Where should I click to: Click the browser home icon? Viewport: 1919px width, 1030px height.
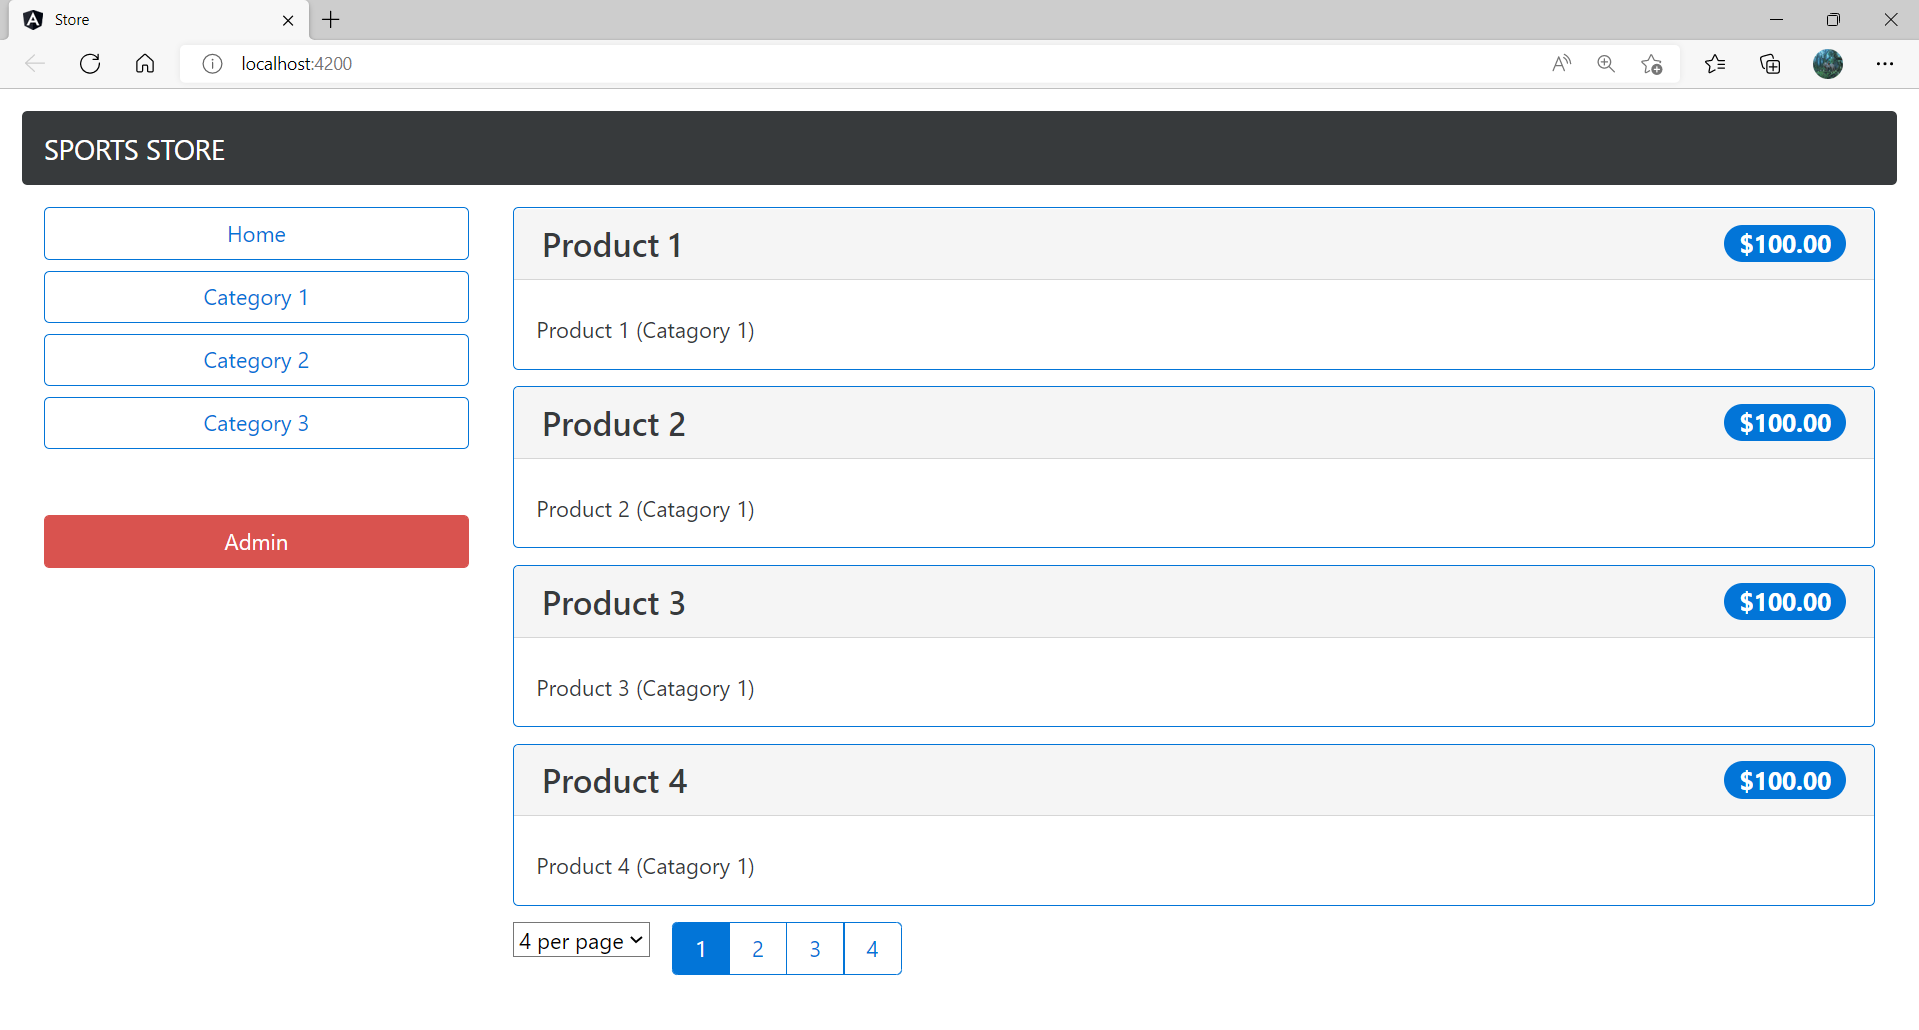pos(145,64)
